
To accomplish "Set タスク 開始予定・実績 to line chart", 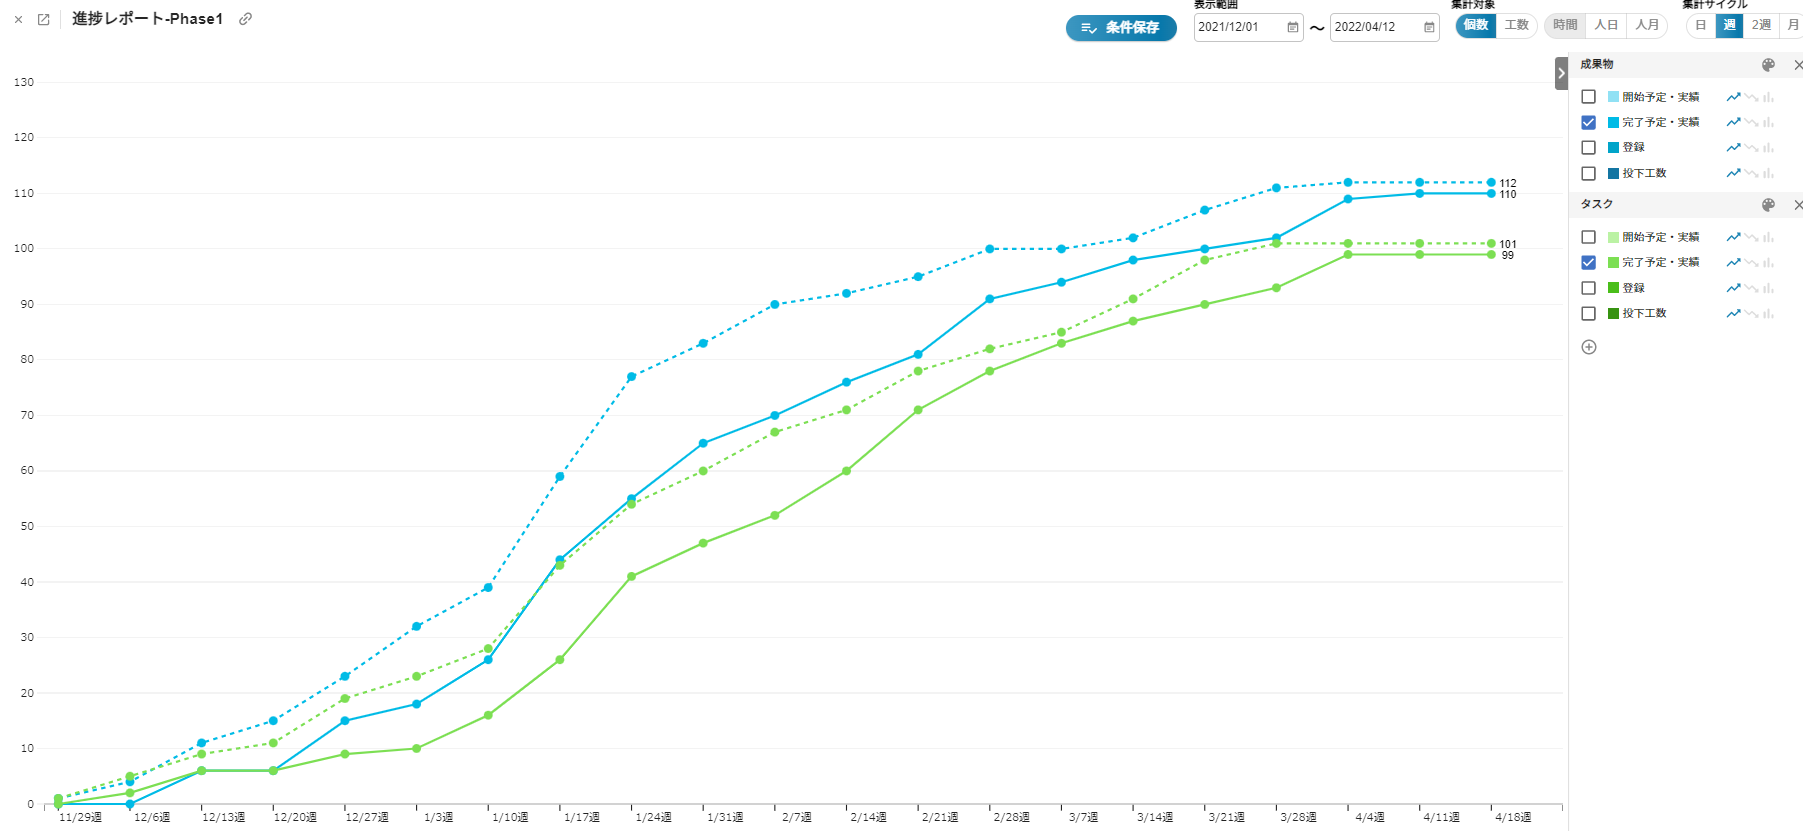I will [1733, 237].
